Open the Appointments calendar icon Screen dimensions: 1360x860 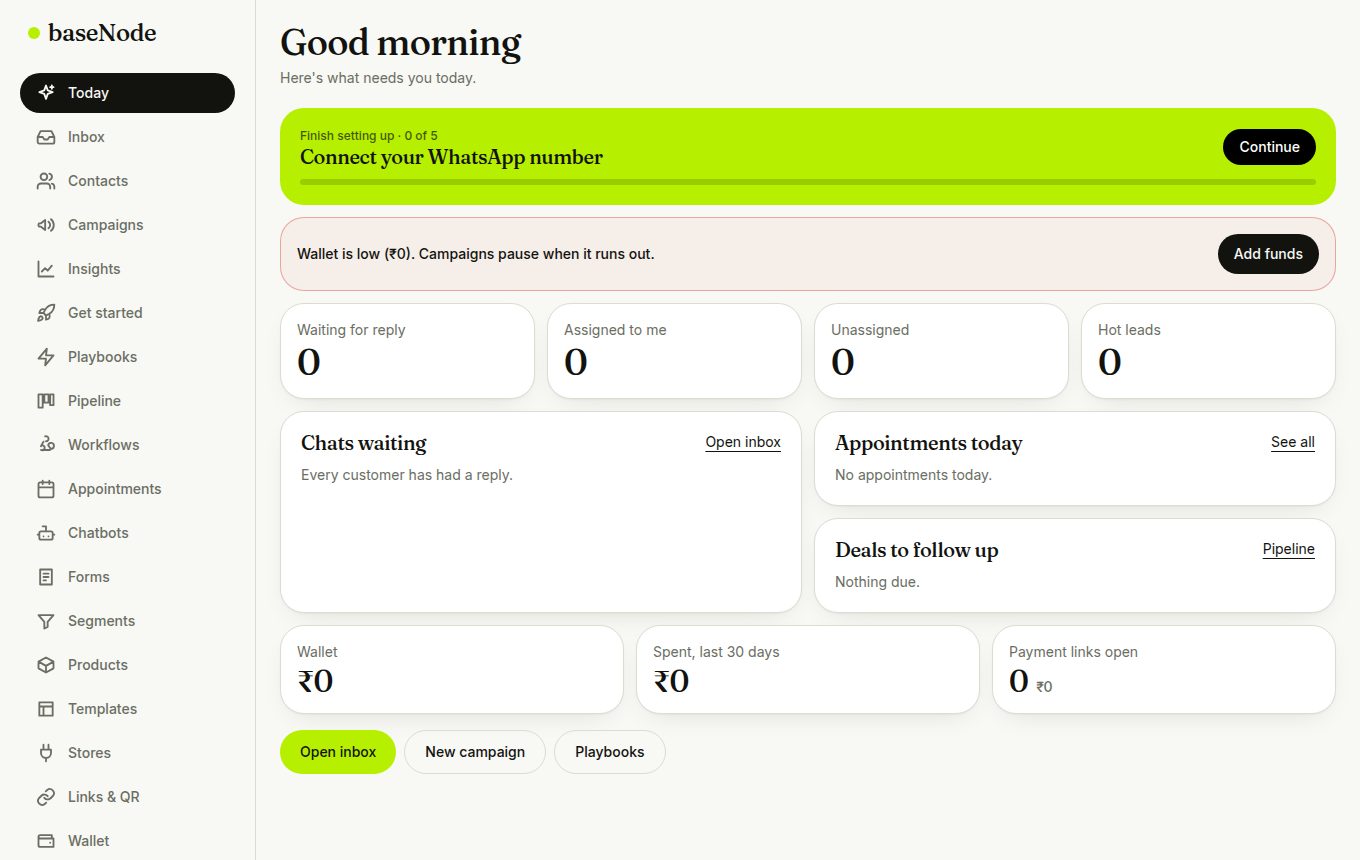(46, 489)
